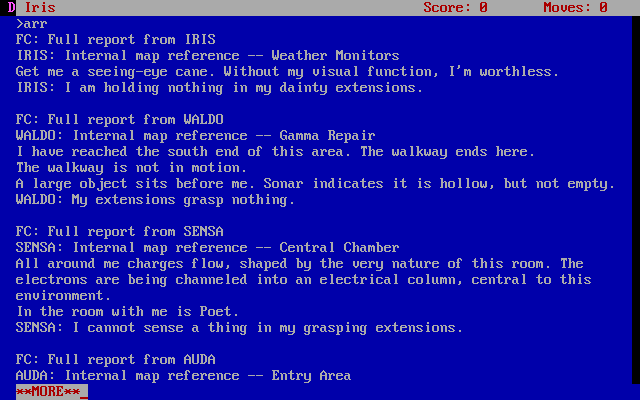
Task: Click 'IRIS: Internal map reference -- Weather Monitors'
Action: (207, 56)
